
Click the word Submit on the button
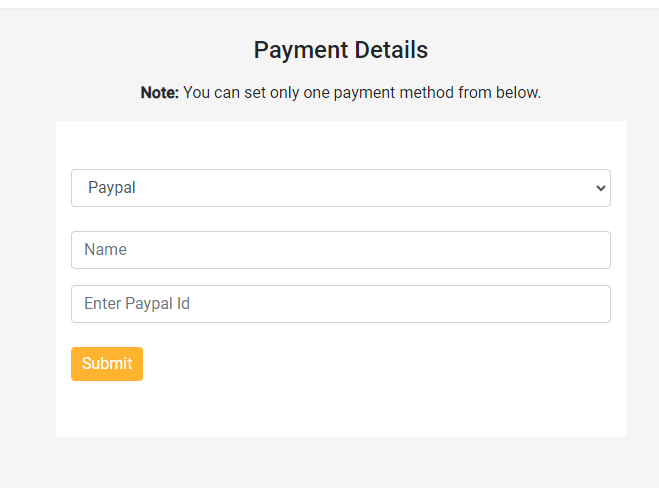pos(107,364)
